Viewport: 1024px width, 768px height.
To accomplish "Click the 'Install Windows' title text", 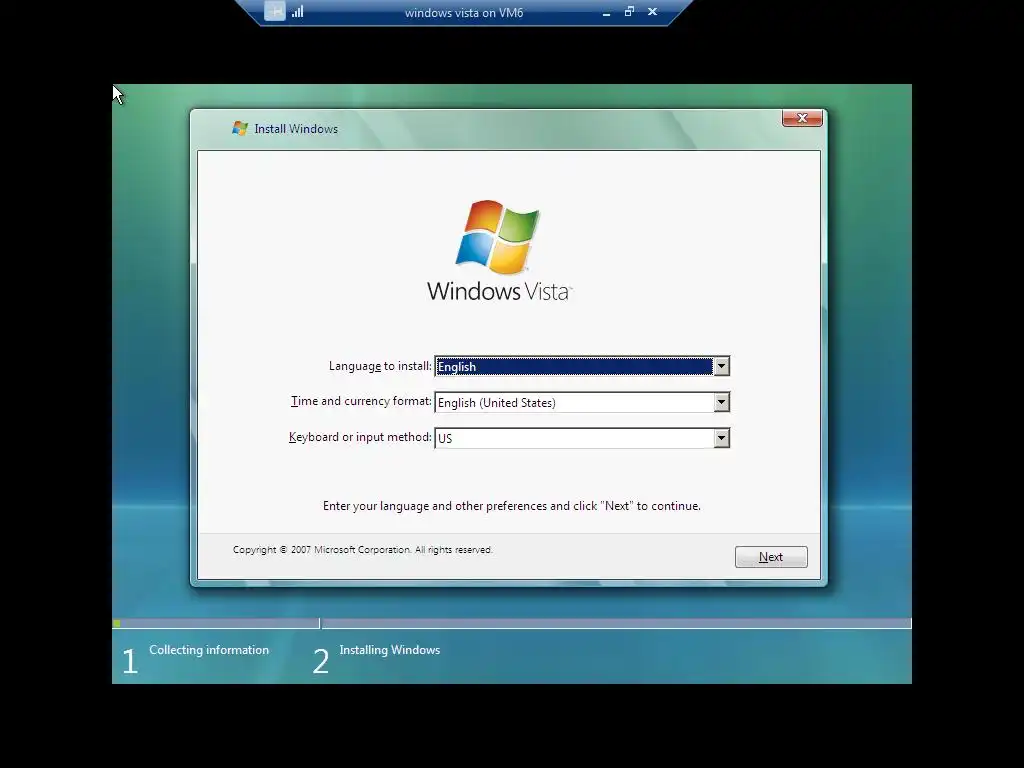I will [x=296, y=129].
